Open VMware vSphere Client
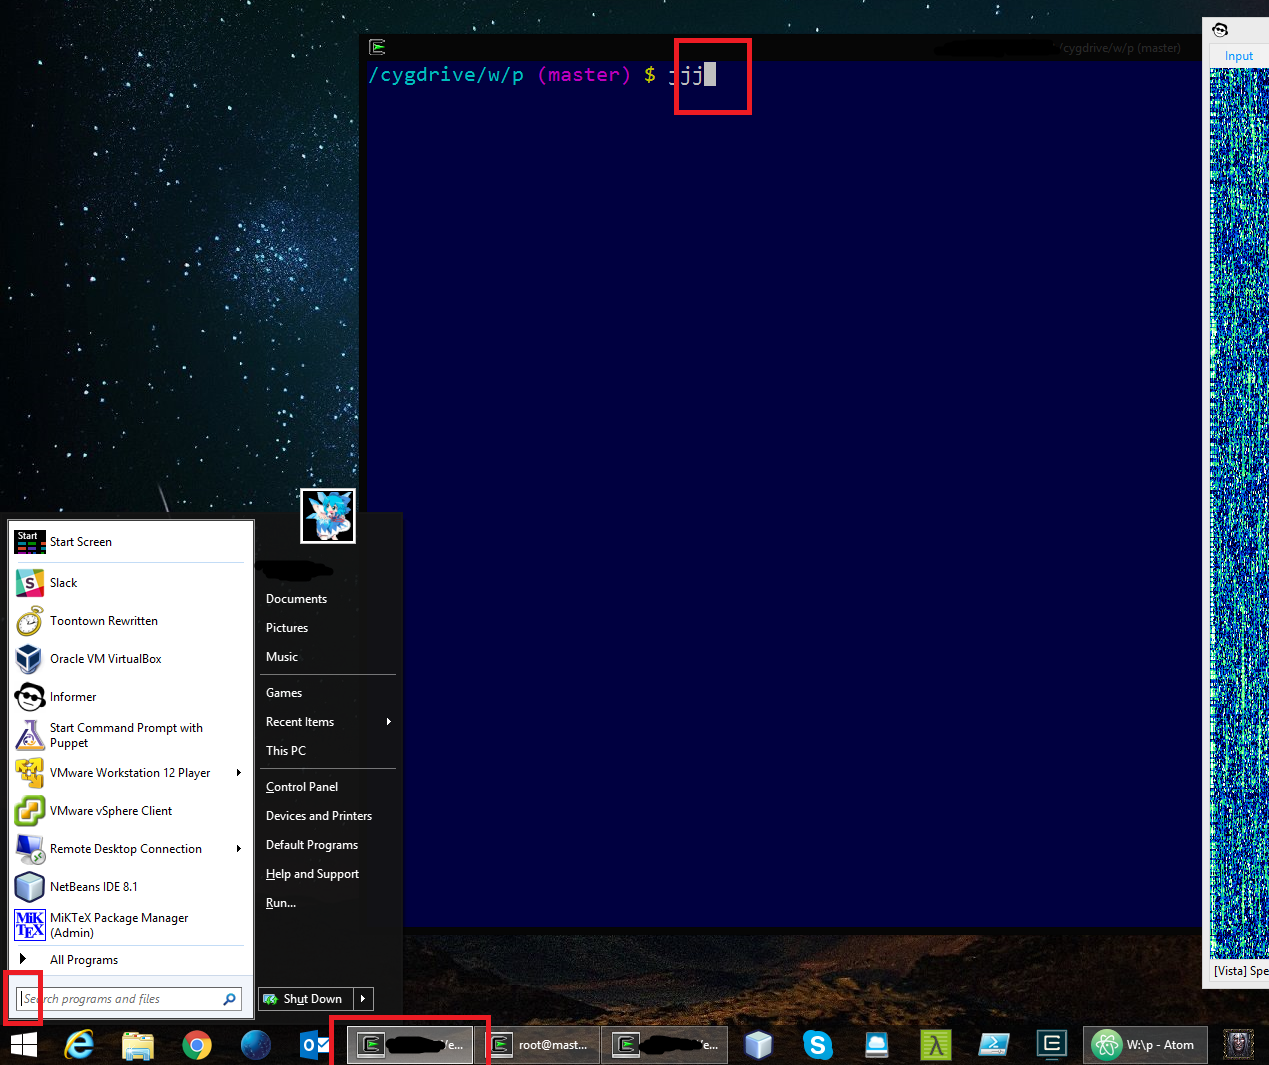The image size is (1269, 1065). (130, 811)
